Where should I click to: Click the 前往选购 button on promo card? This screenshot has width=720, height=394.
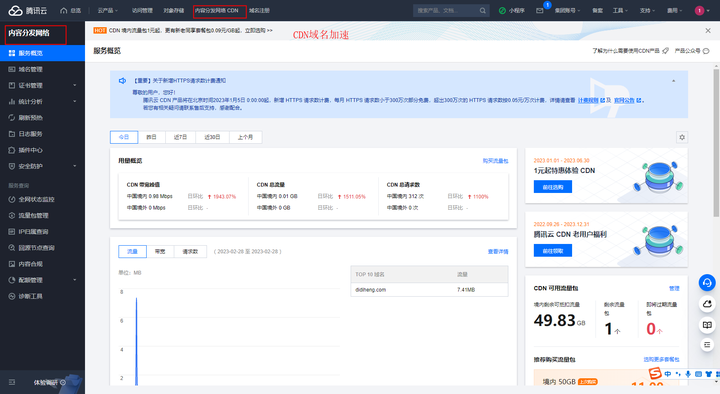coord(552,186)
